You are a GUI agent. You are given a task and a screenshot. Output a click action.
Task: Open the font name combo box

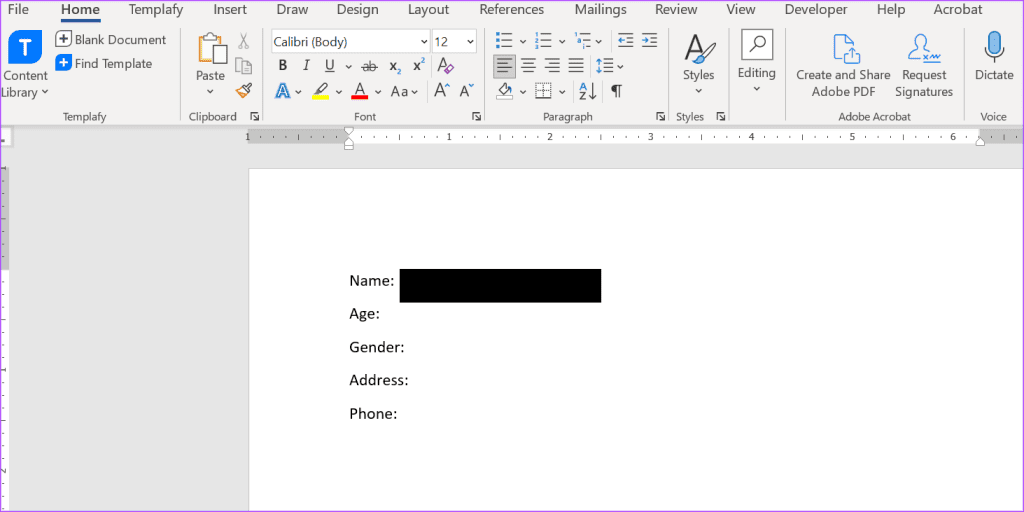[351, 42]
